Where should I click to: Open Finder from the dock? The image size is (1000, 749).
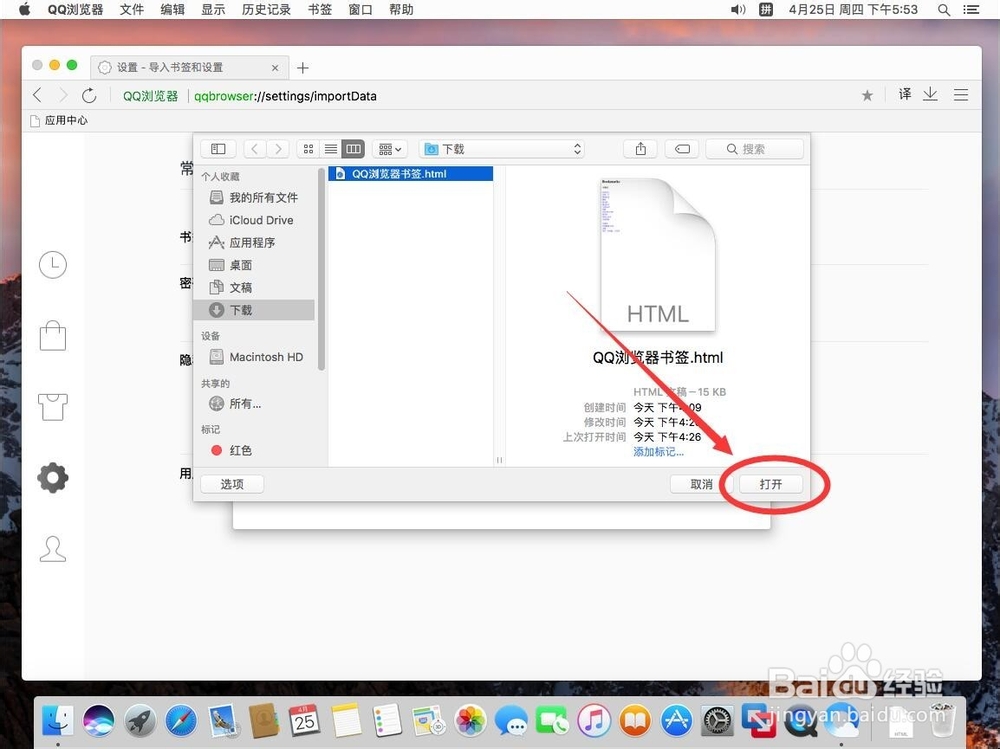pyautogui.click(x=58, y=721)
